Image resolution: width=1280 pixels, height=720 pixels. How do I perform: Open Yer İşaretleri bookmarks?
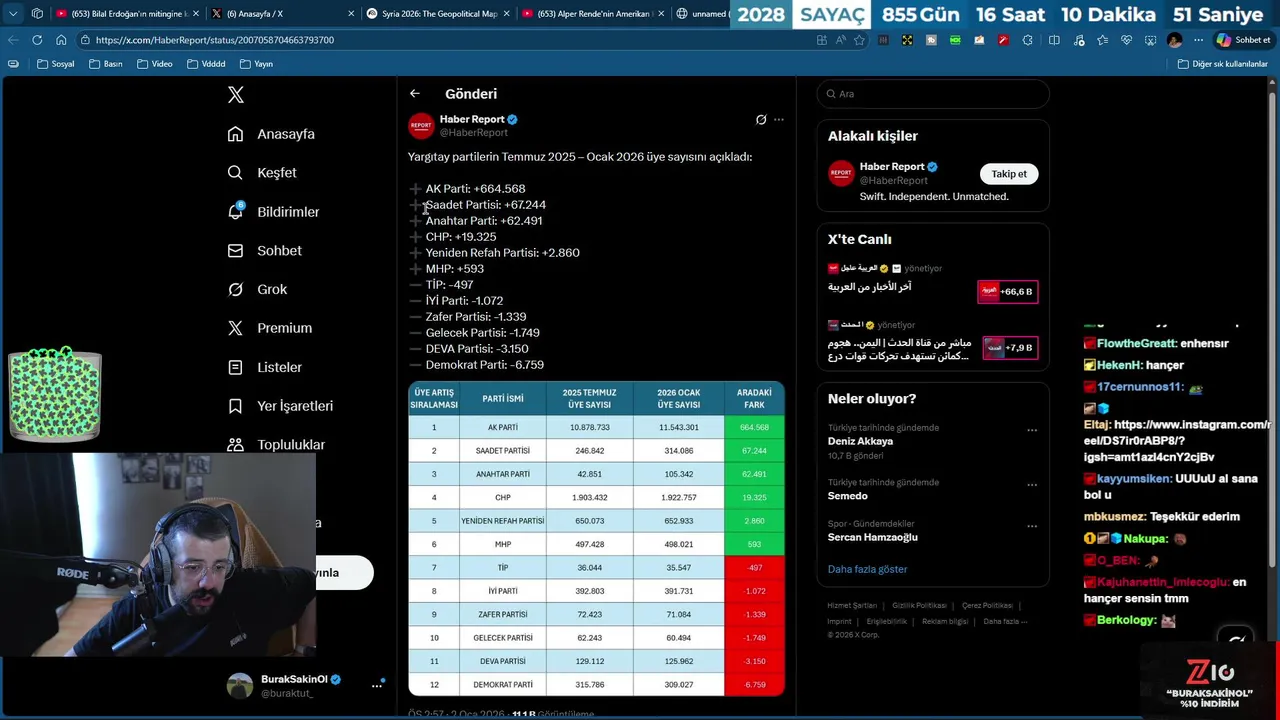tap(280, 406)
